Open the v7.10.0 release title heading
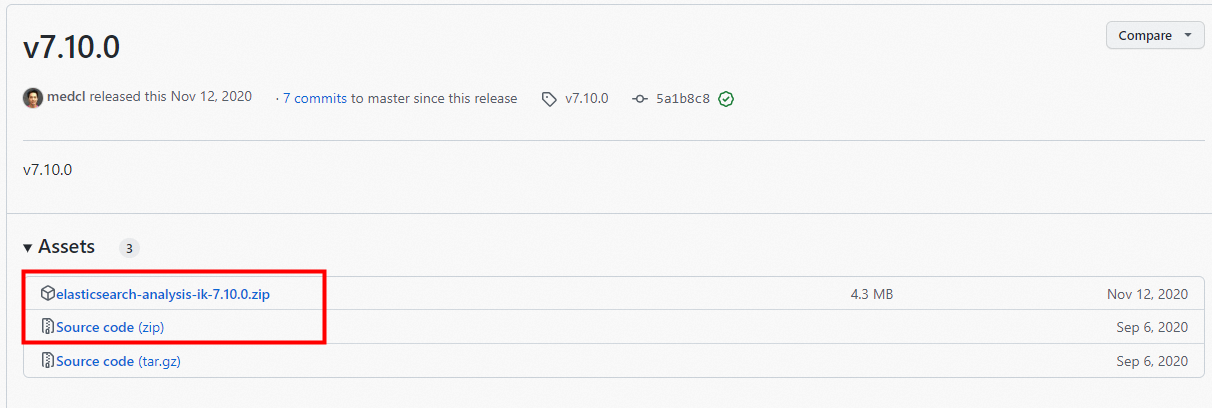The width and height of the screenshot is (1212, 408). point(71,46)
